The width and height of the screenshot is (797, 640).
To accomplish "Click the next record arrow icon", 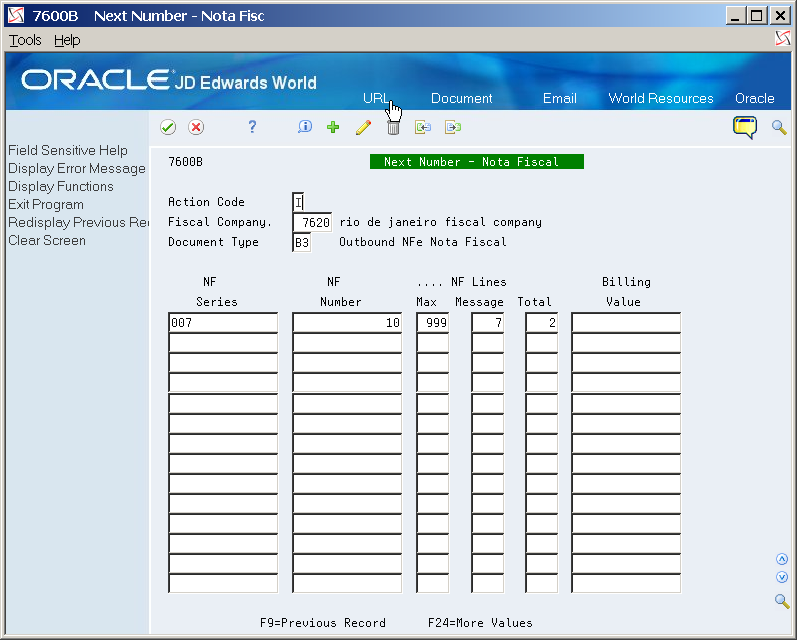I will click(453, 127).
